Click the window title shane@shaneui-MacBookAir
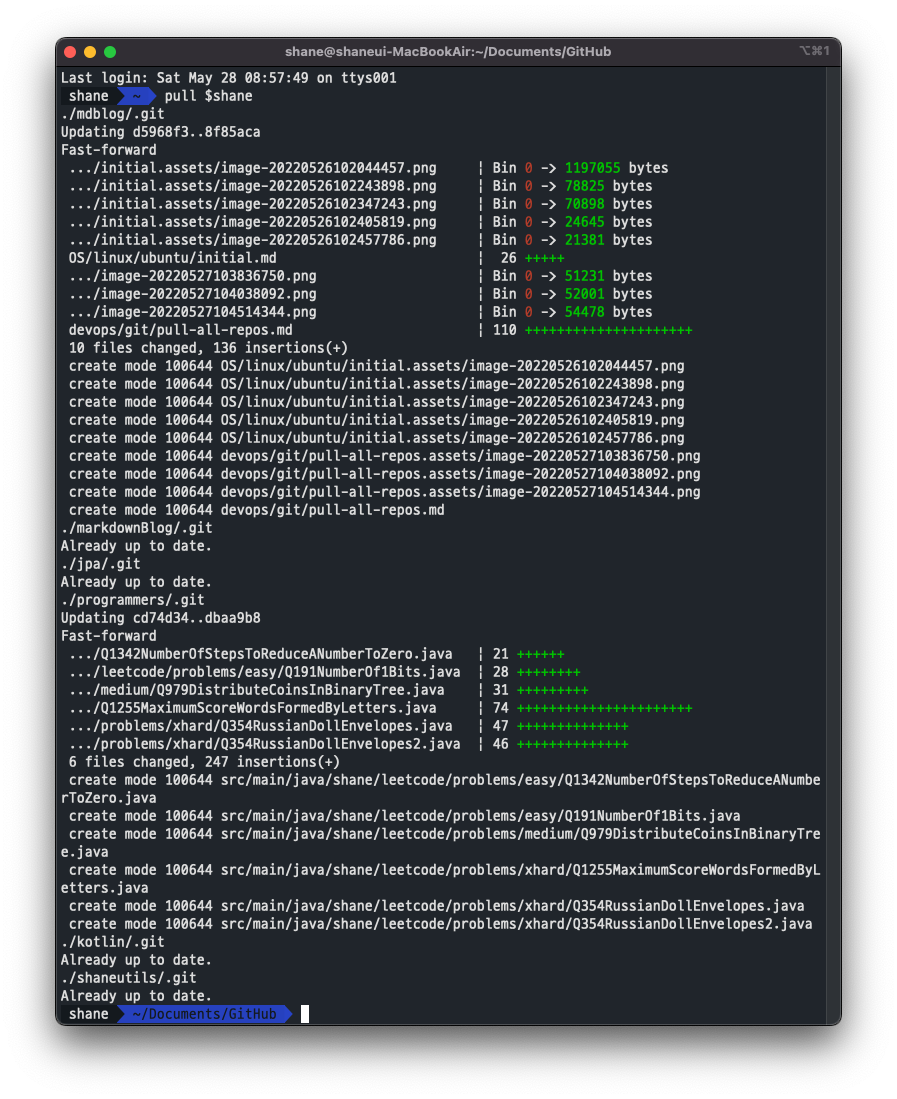Viewport: 897px width, 1099px height. [448, 52]
